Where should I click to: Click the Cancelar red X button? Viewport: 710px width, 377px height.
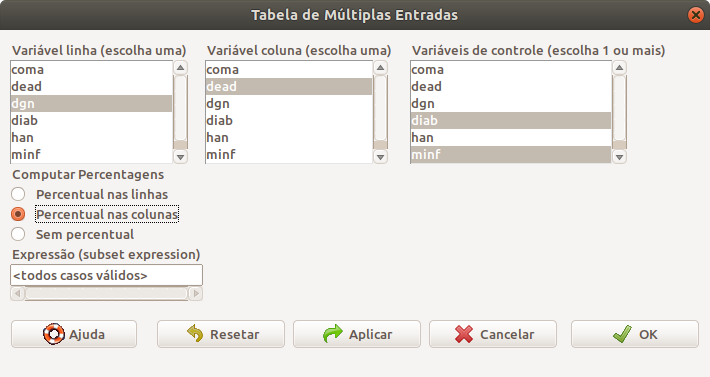tap(493, 334)
